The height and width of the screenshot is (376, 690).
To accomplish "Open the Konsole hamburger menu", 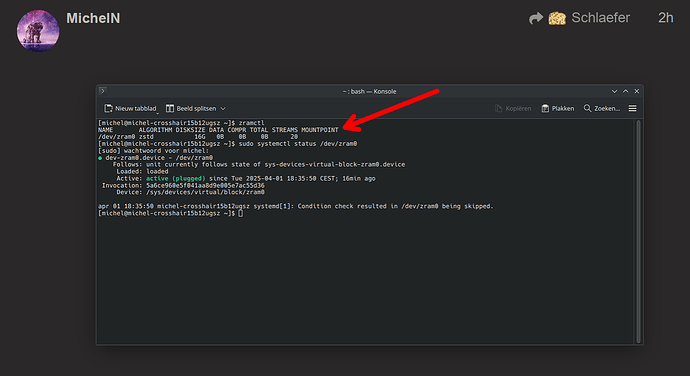I will pyautogui.click(x=632, y=108).
